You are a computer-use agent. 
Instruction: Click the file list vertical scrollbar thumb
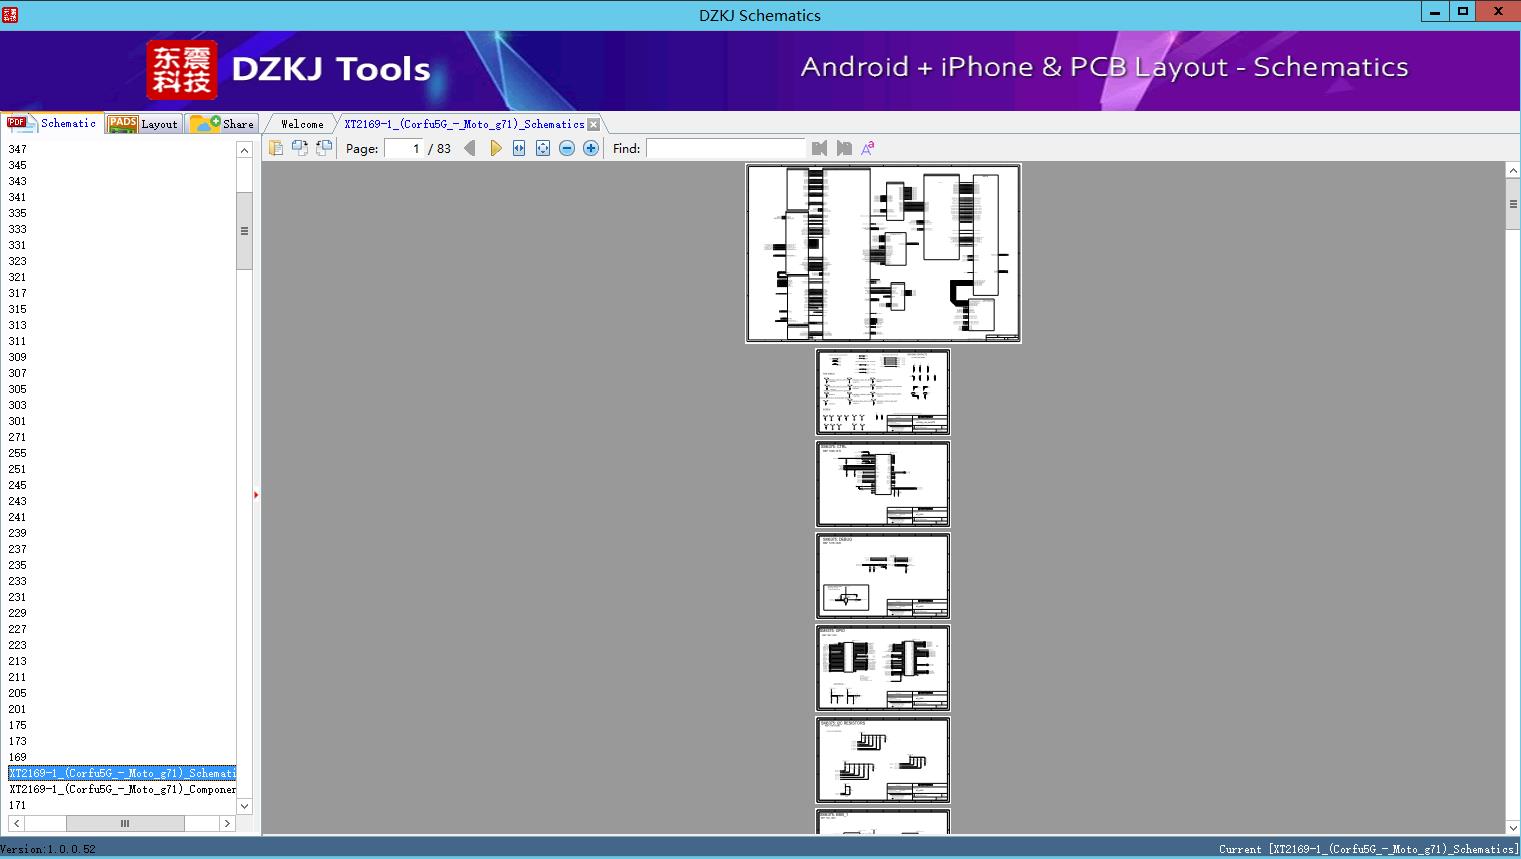pyautogui.click(x=244, y=231)
